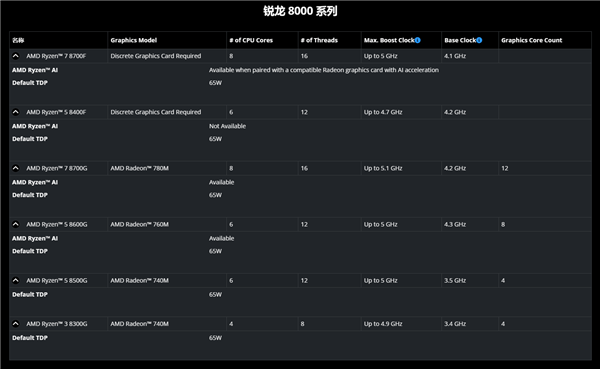This screenshot has width=600, height=369.
Task: Open the AMD Ryzen 7 8700G name
Action: coord(57,168)
